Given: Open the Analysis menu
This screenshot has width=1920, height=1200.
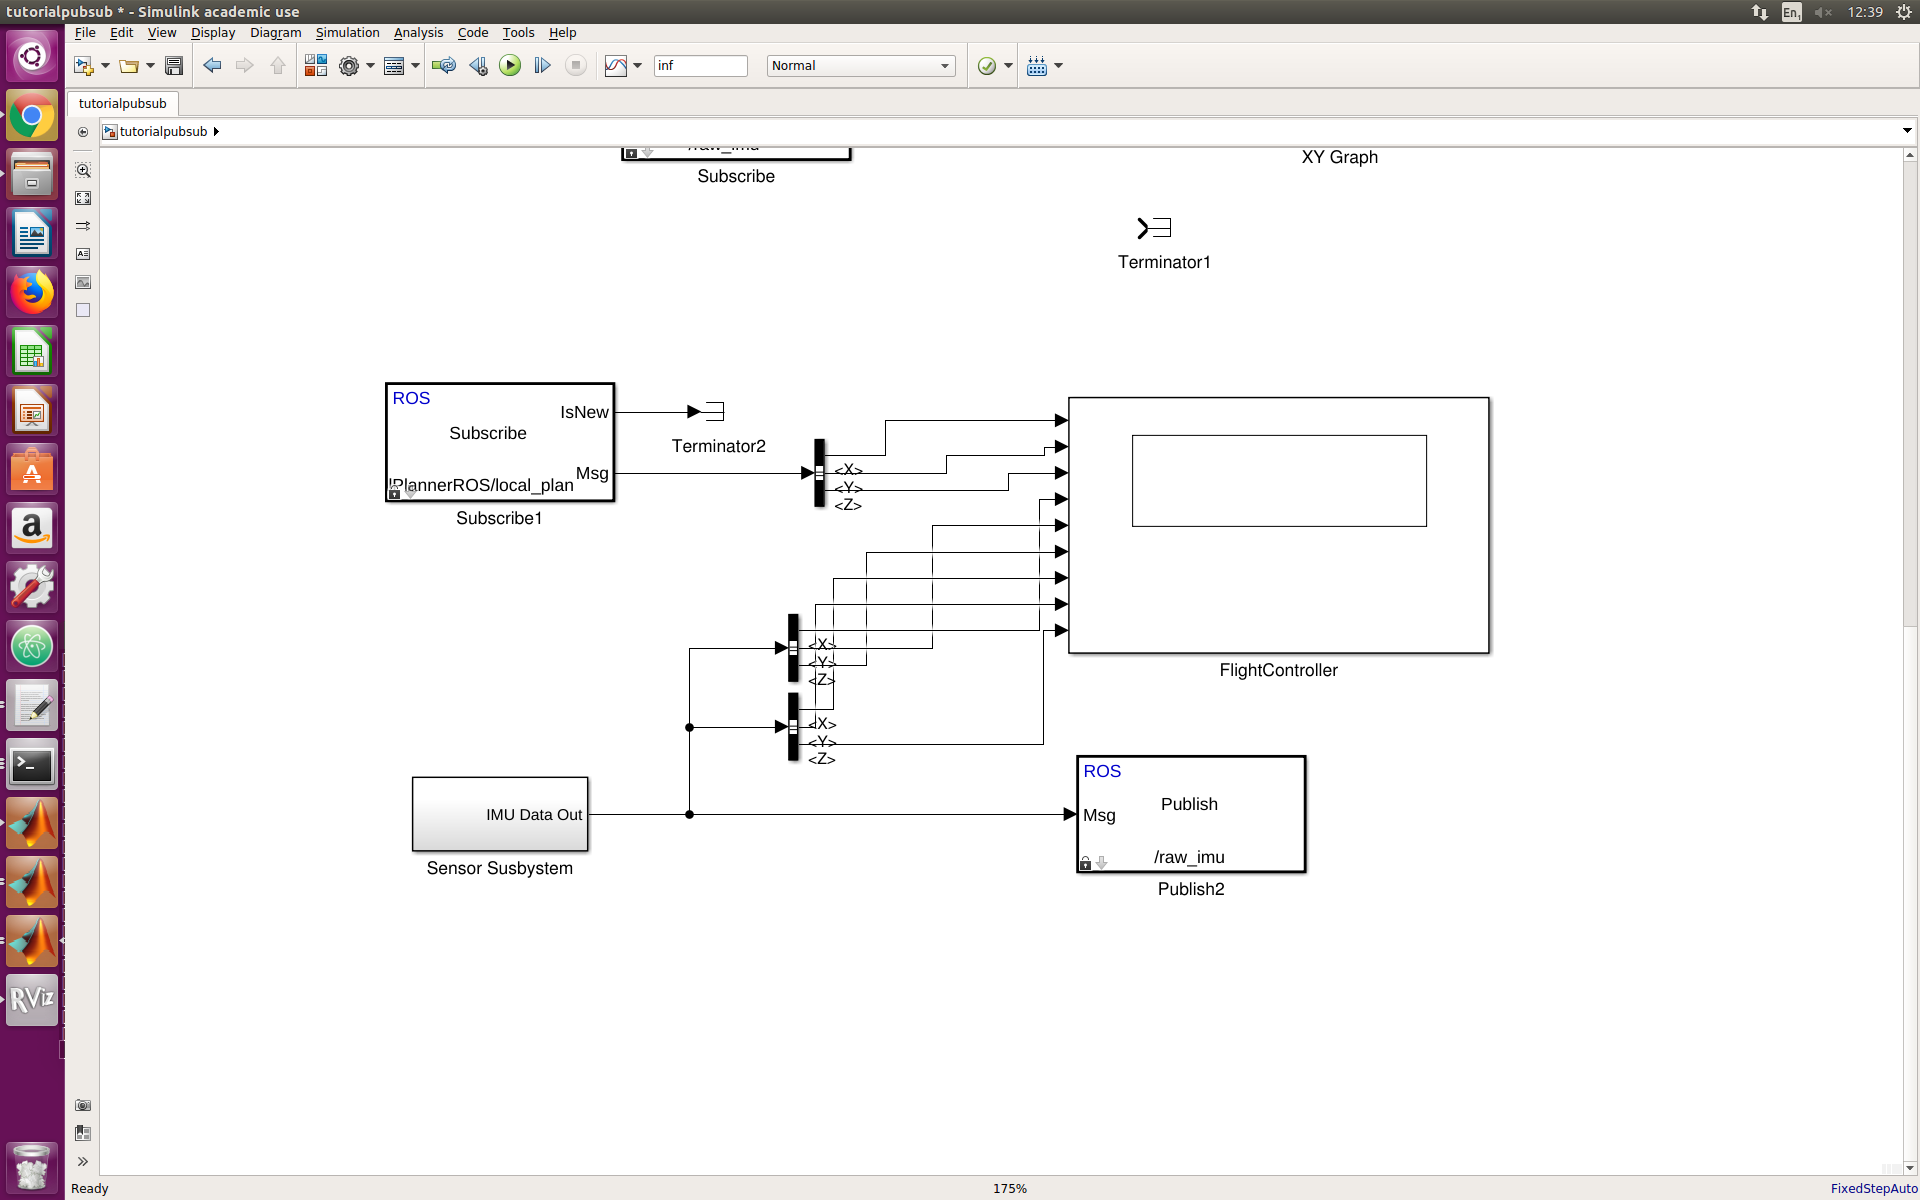Looking at the screenshot, I should (x=418, y=33).
